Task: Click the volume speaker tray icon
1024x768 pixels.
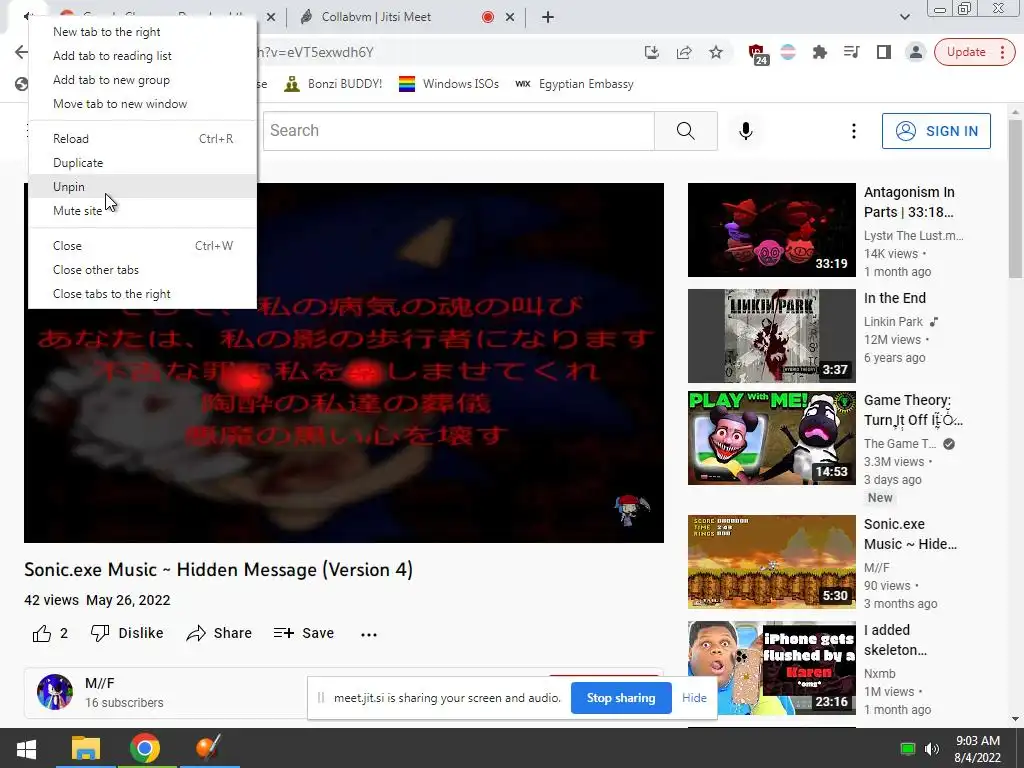Action: [x=932, y=749]
